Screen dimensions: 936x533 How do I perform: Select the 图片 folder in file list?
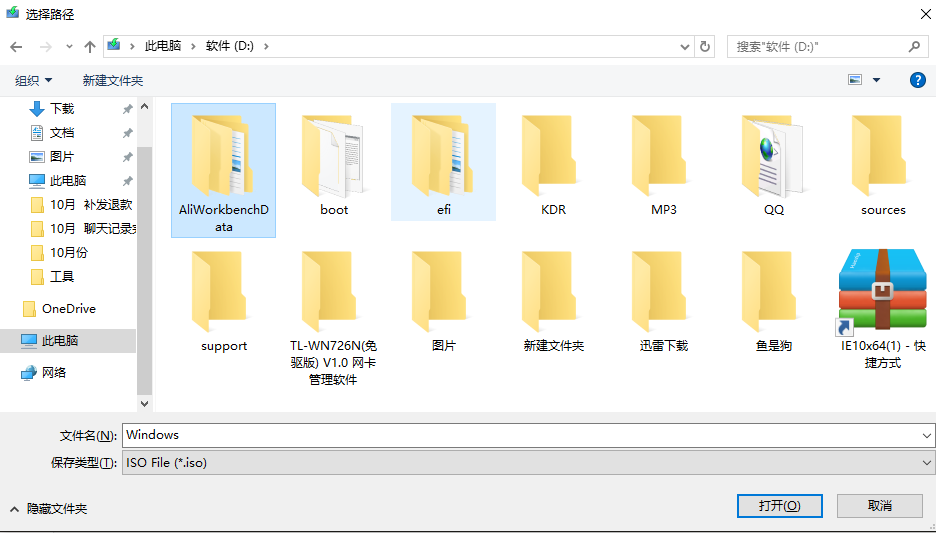click(x=444, y=298)
